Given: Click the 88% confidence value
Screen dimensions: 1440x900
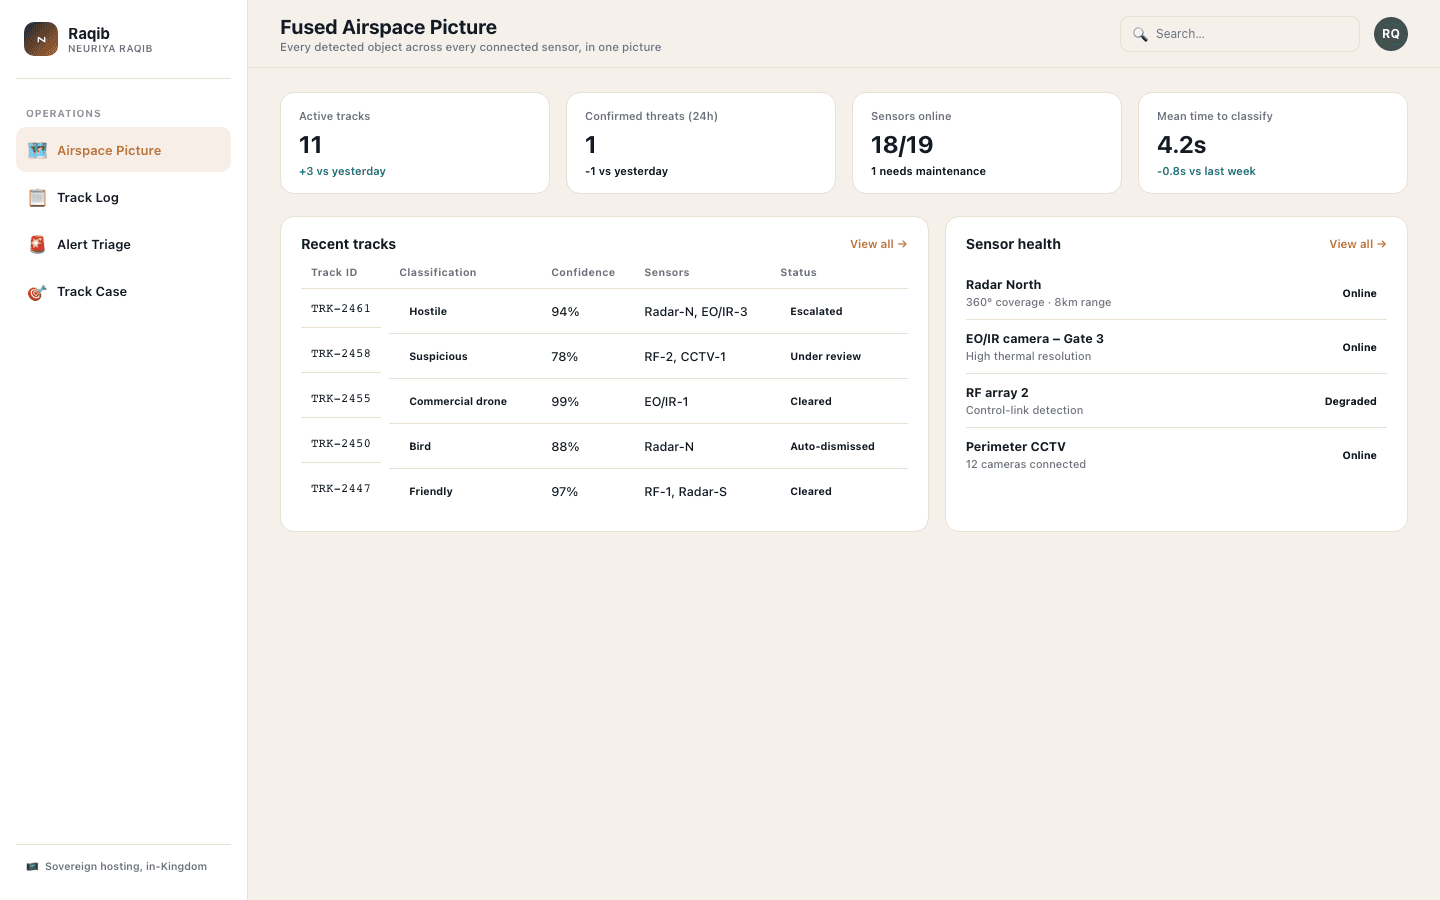Looking at the screenshot, I should click(565, 447).
